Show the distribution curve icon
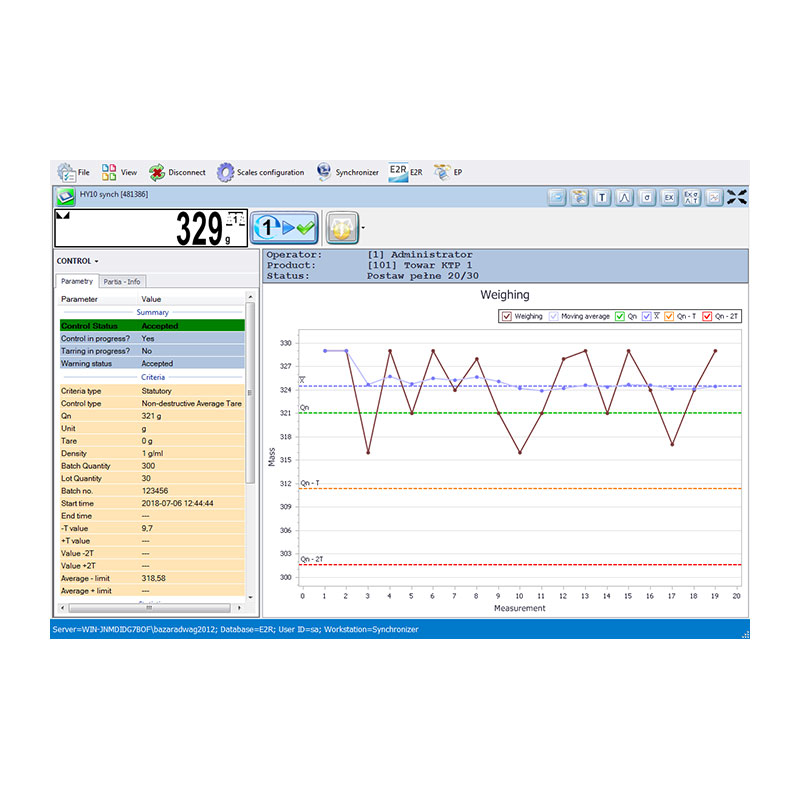The width and height of the screenshot is (800, 800). pos(624,198)
